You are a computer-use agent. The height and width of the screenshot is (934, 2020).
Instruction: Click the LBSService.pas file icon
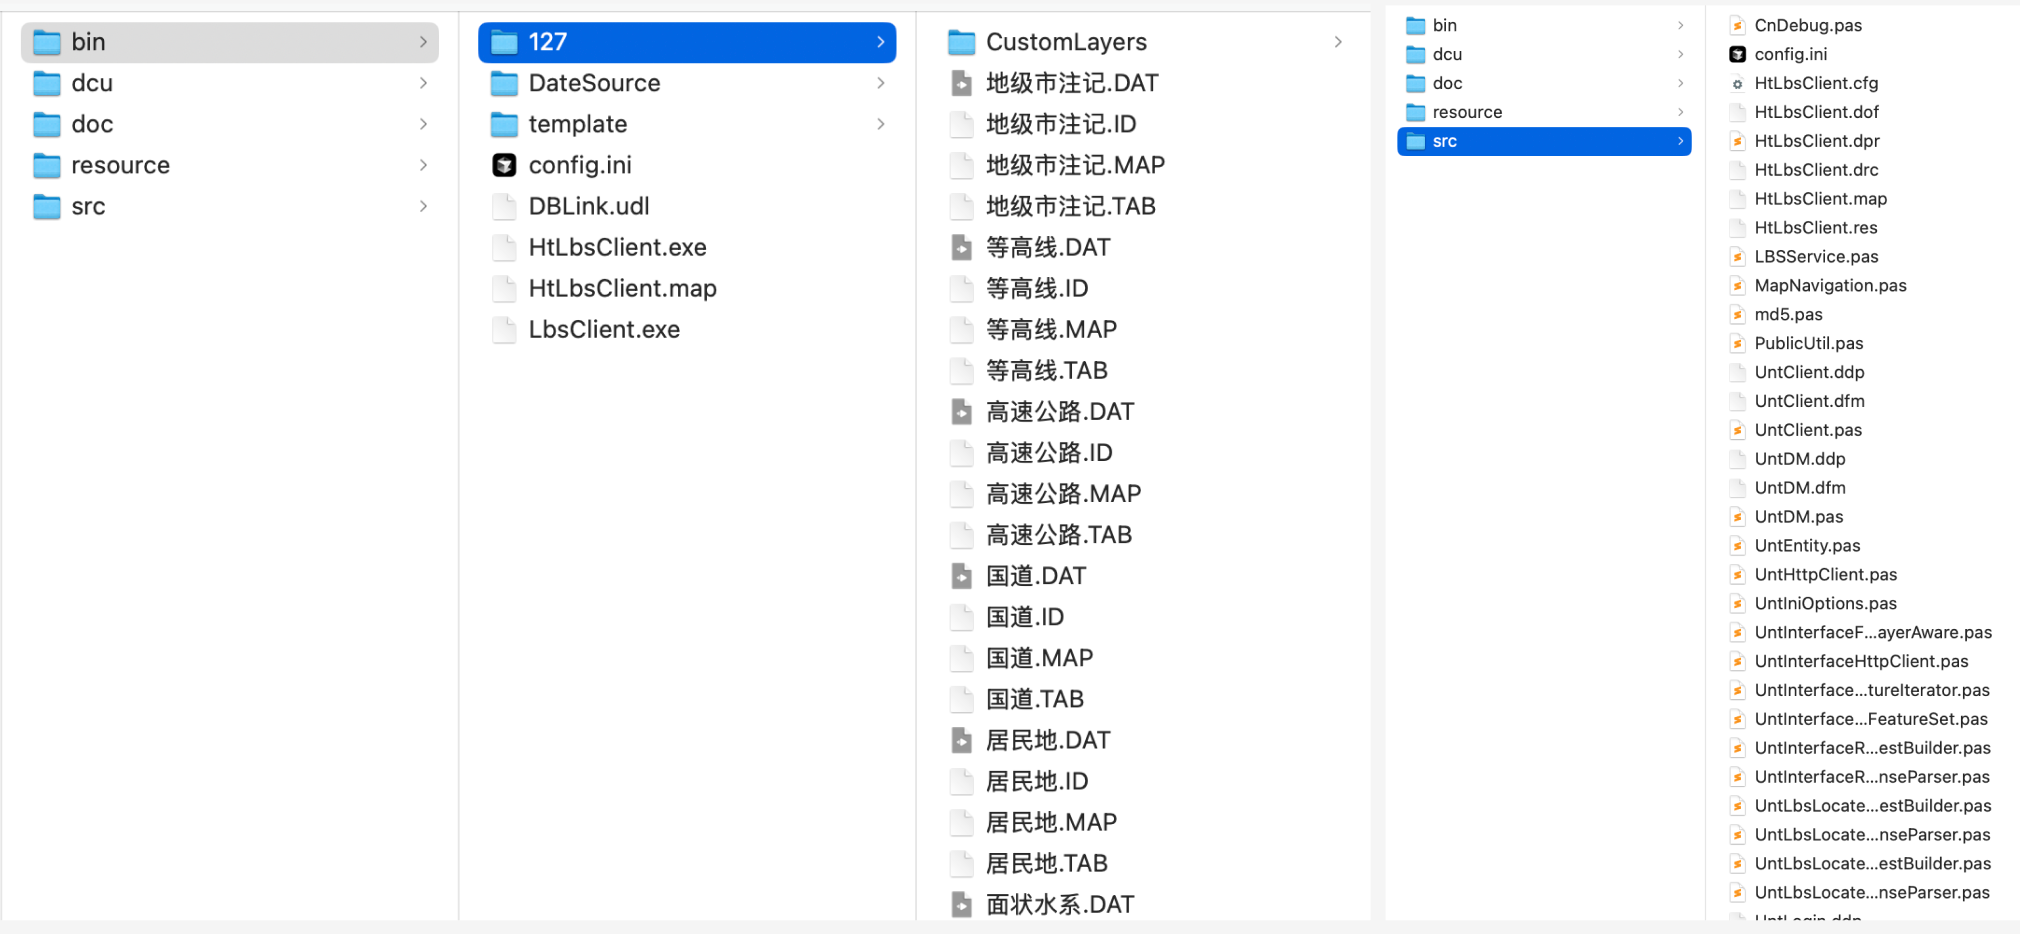pyautogui.click(x=1738, y=257)
